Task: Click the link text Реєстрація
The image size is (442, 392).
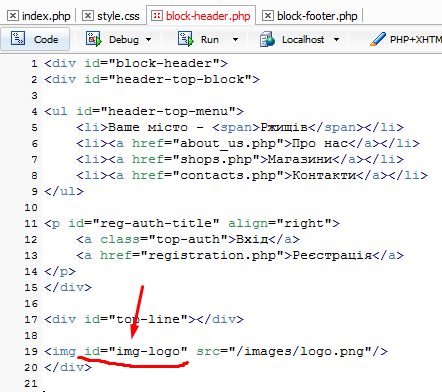Action: (x=332, y=255)
